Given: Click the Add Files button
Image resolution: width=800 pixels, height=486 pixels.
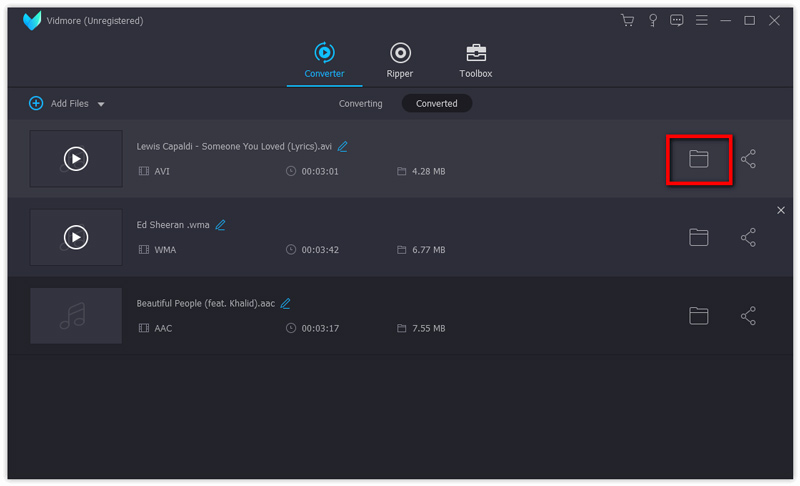Looking at the screenshot, I should pos(60,104).
